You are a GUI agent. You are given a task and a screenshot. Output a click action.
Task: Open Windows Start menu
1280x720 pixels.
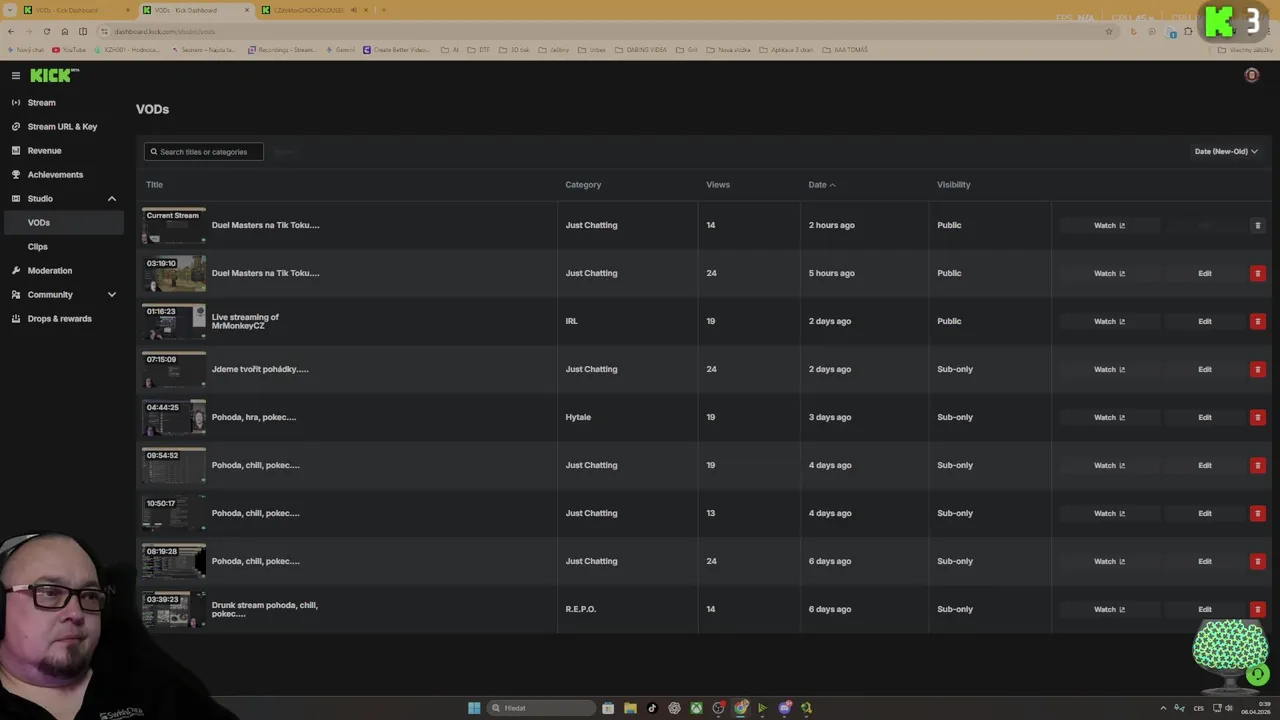[474, 708]
